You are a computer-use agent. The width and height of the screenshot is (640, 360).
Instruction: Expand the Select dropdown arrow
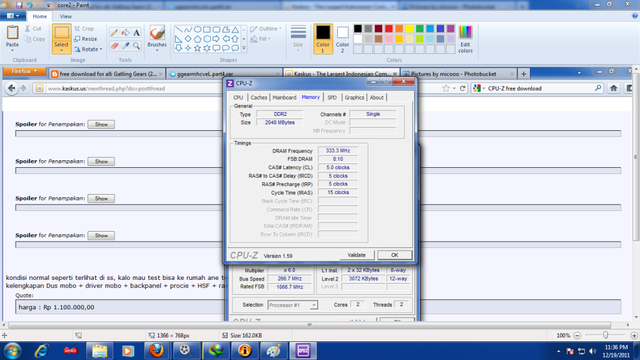point(61,50)
